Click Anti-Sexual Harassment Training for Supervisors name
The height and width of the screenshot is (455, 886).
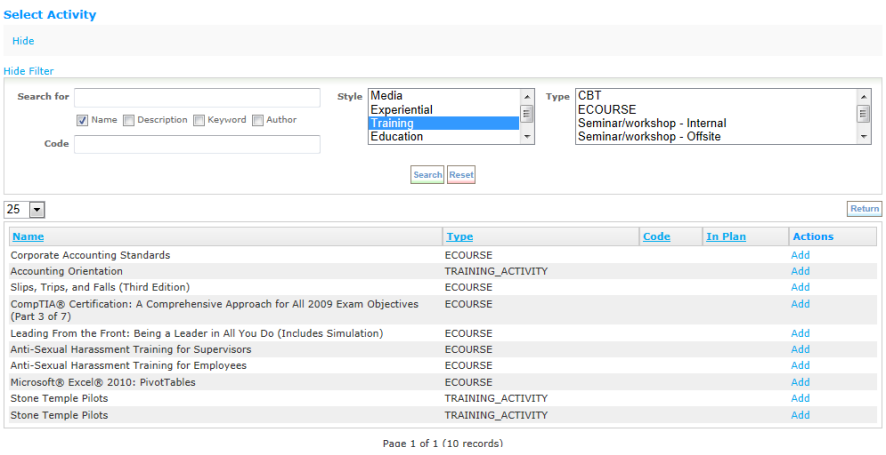(x=131, y=349)
